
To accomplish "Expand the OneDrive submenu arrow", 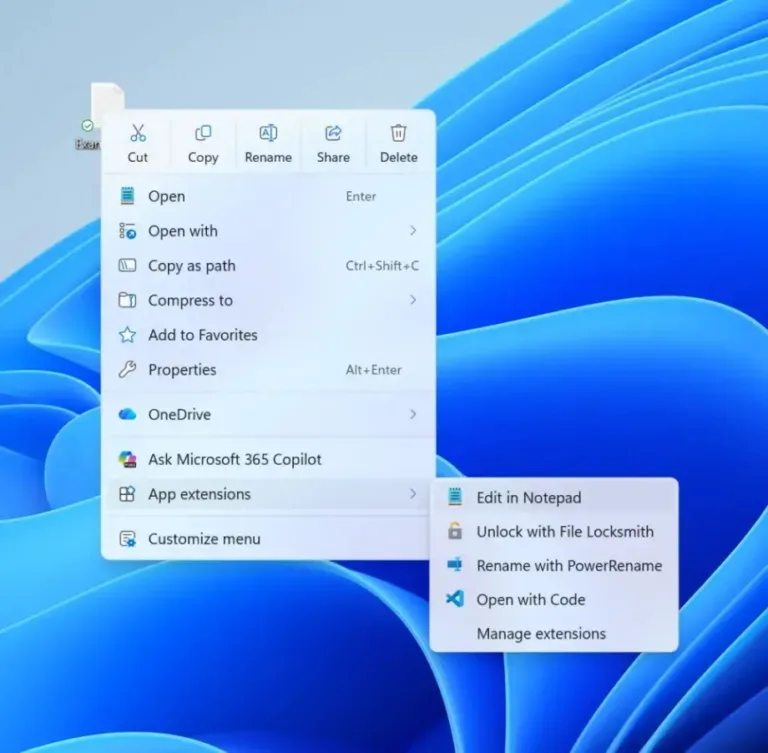I will pyautogui.click(x=413, y=414).
